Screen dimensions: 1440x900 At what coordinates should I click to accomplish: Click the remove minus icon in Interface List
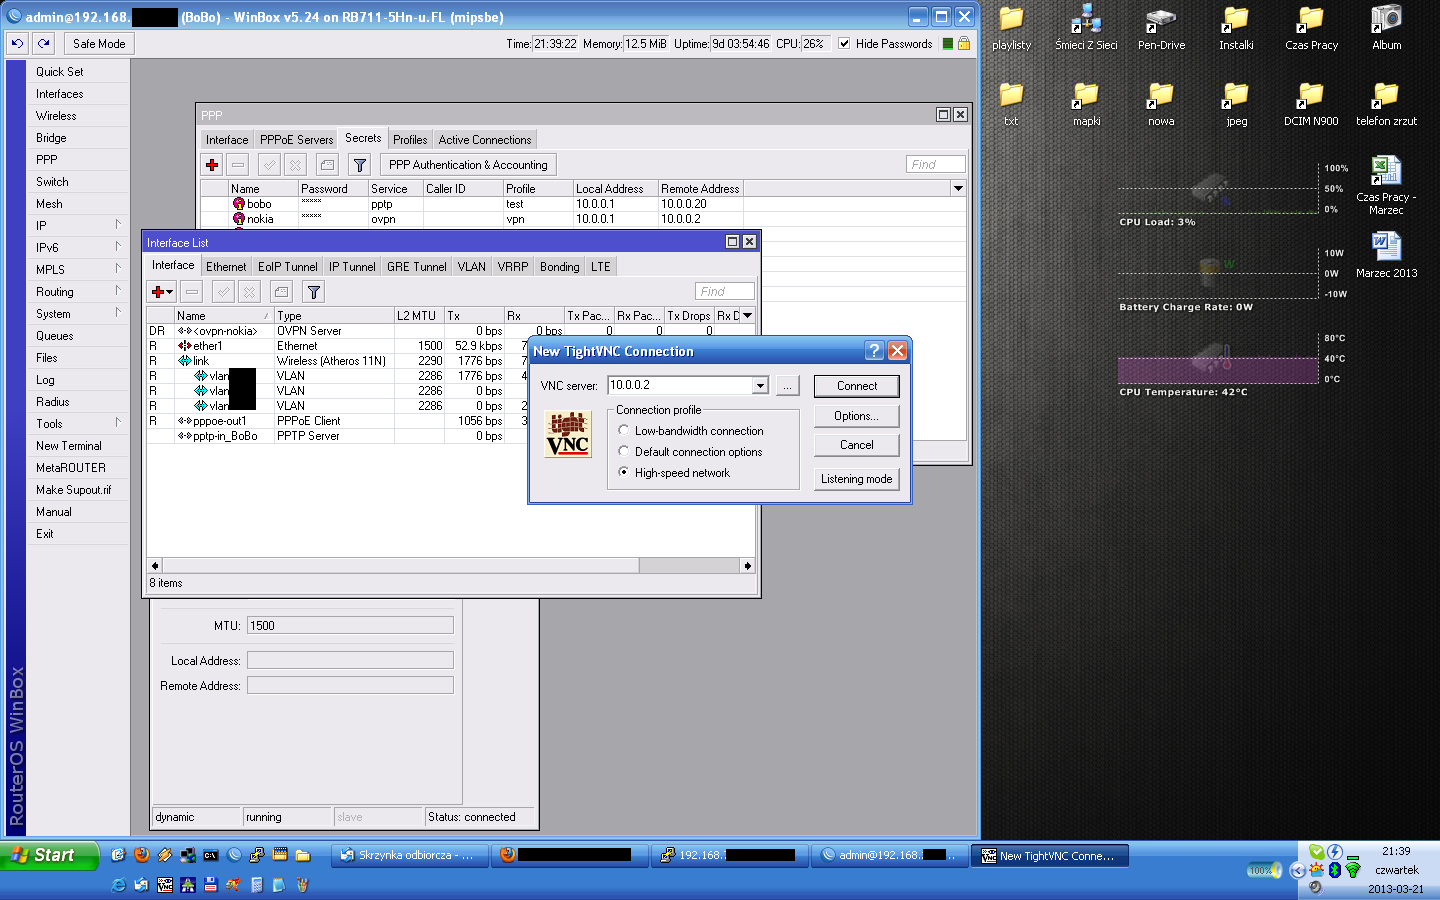pos(192,292)
